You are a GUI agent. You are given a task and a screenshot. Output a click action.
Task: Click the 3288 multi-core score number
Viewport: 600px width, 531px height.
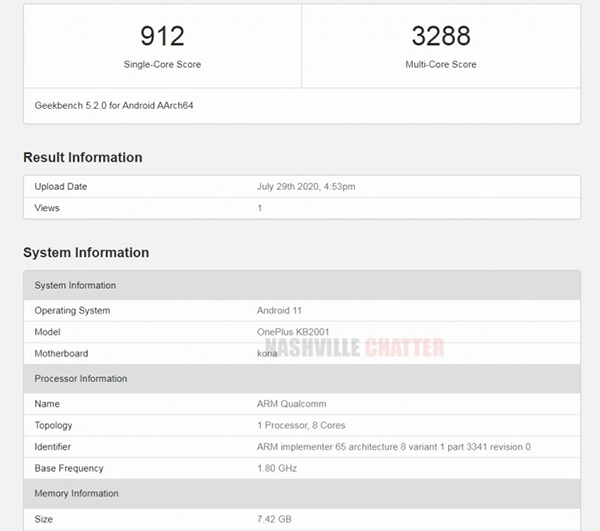440,37
